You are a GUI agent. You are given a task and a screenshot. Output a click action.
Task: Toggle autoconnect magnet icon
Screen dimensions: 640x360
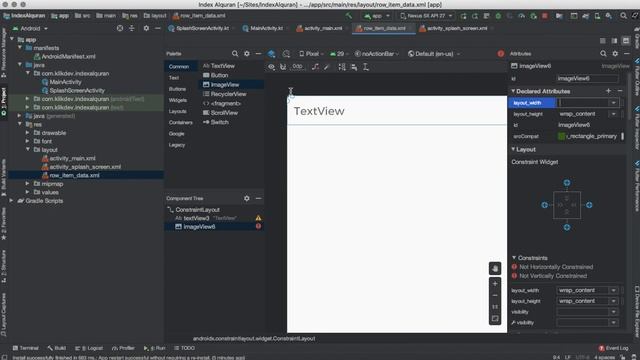coord(283,67)
